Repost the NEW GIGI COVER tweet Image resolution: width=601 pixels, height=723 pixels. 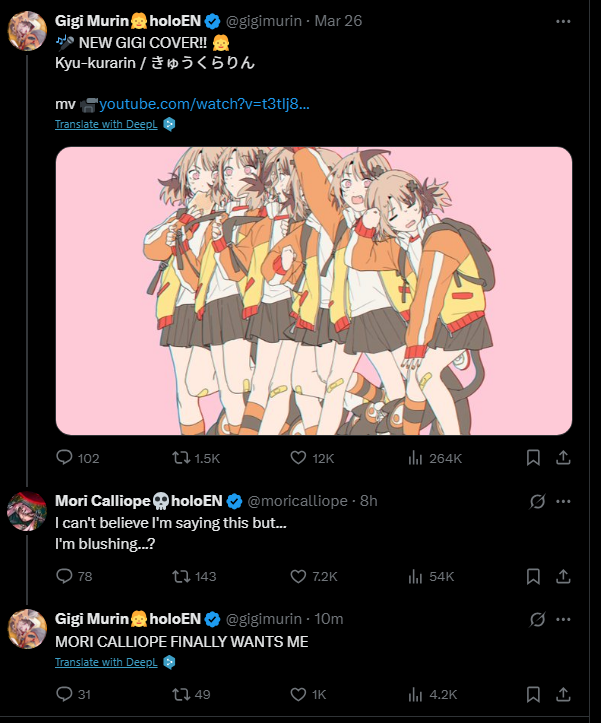coord(181,458)
